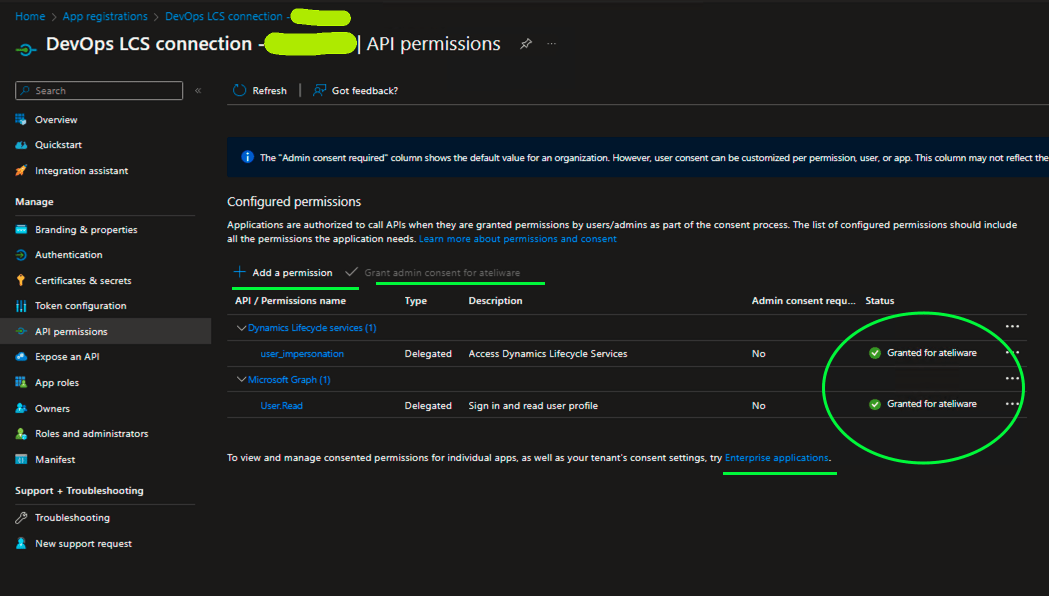Click Grant admin consent for ateliware
The image size is (1049, 596).
point(433,272)
